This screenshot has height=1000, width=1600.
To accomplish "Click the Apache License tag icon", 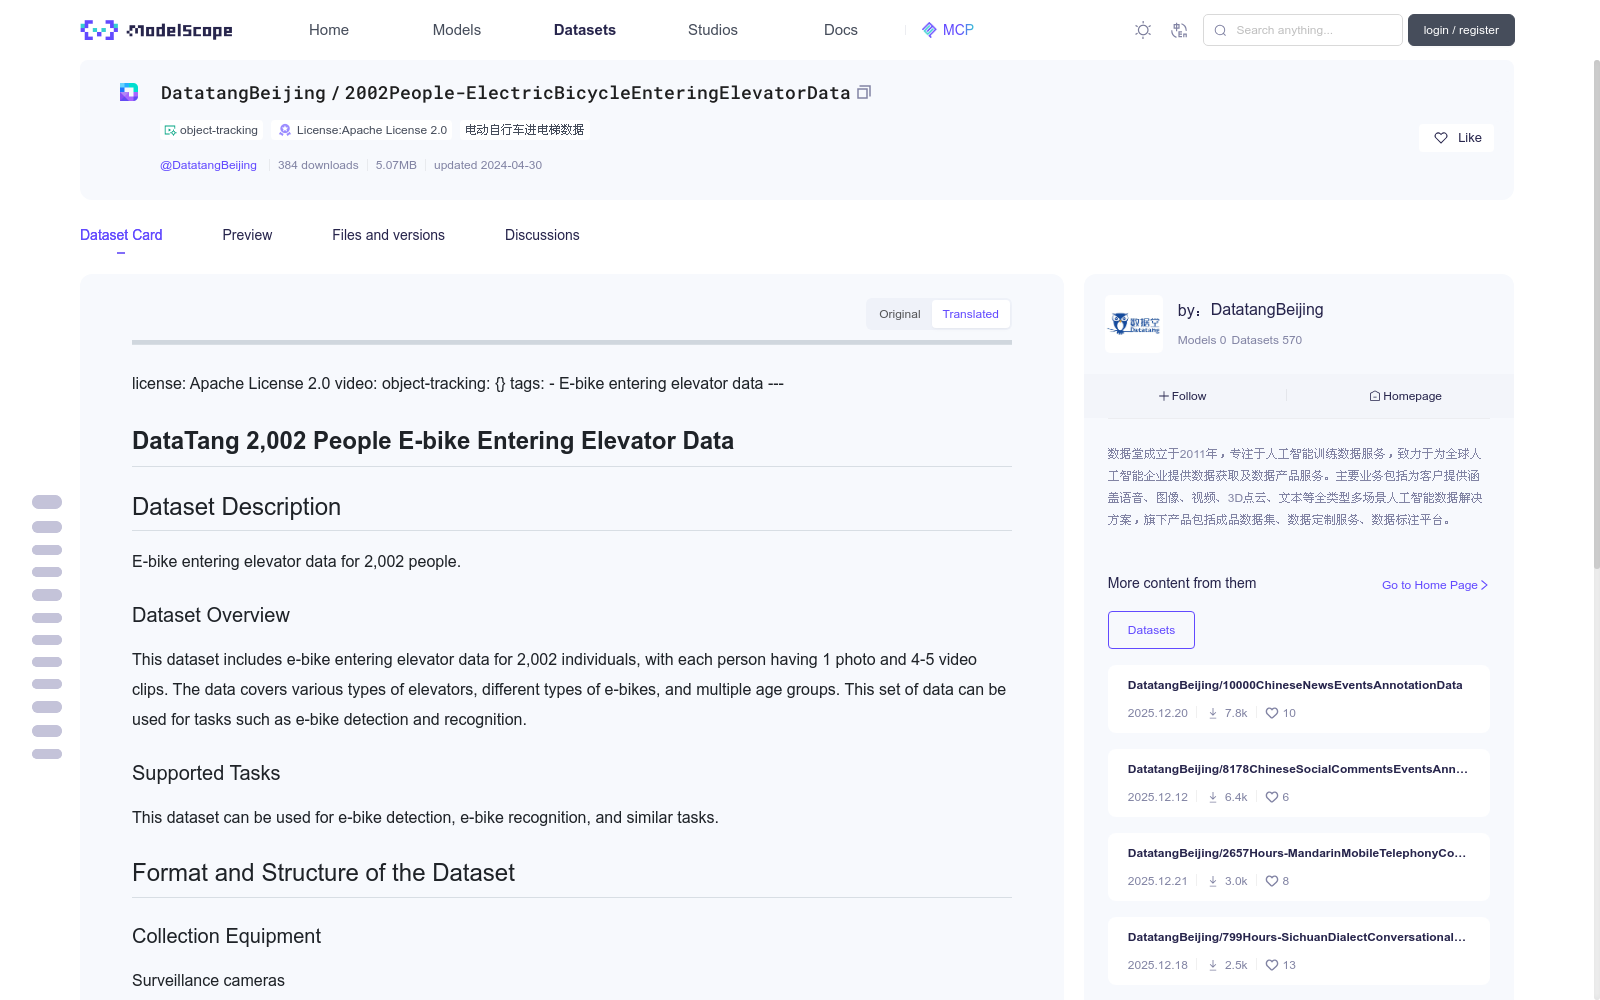I will (285, 130).
